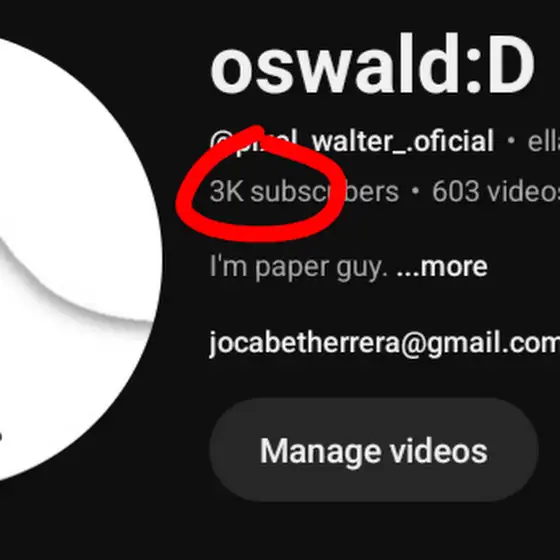This screenshot has height=560, width=560.
Task: Click the red hand-drawn circle annotation
Action: point(261,184)
